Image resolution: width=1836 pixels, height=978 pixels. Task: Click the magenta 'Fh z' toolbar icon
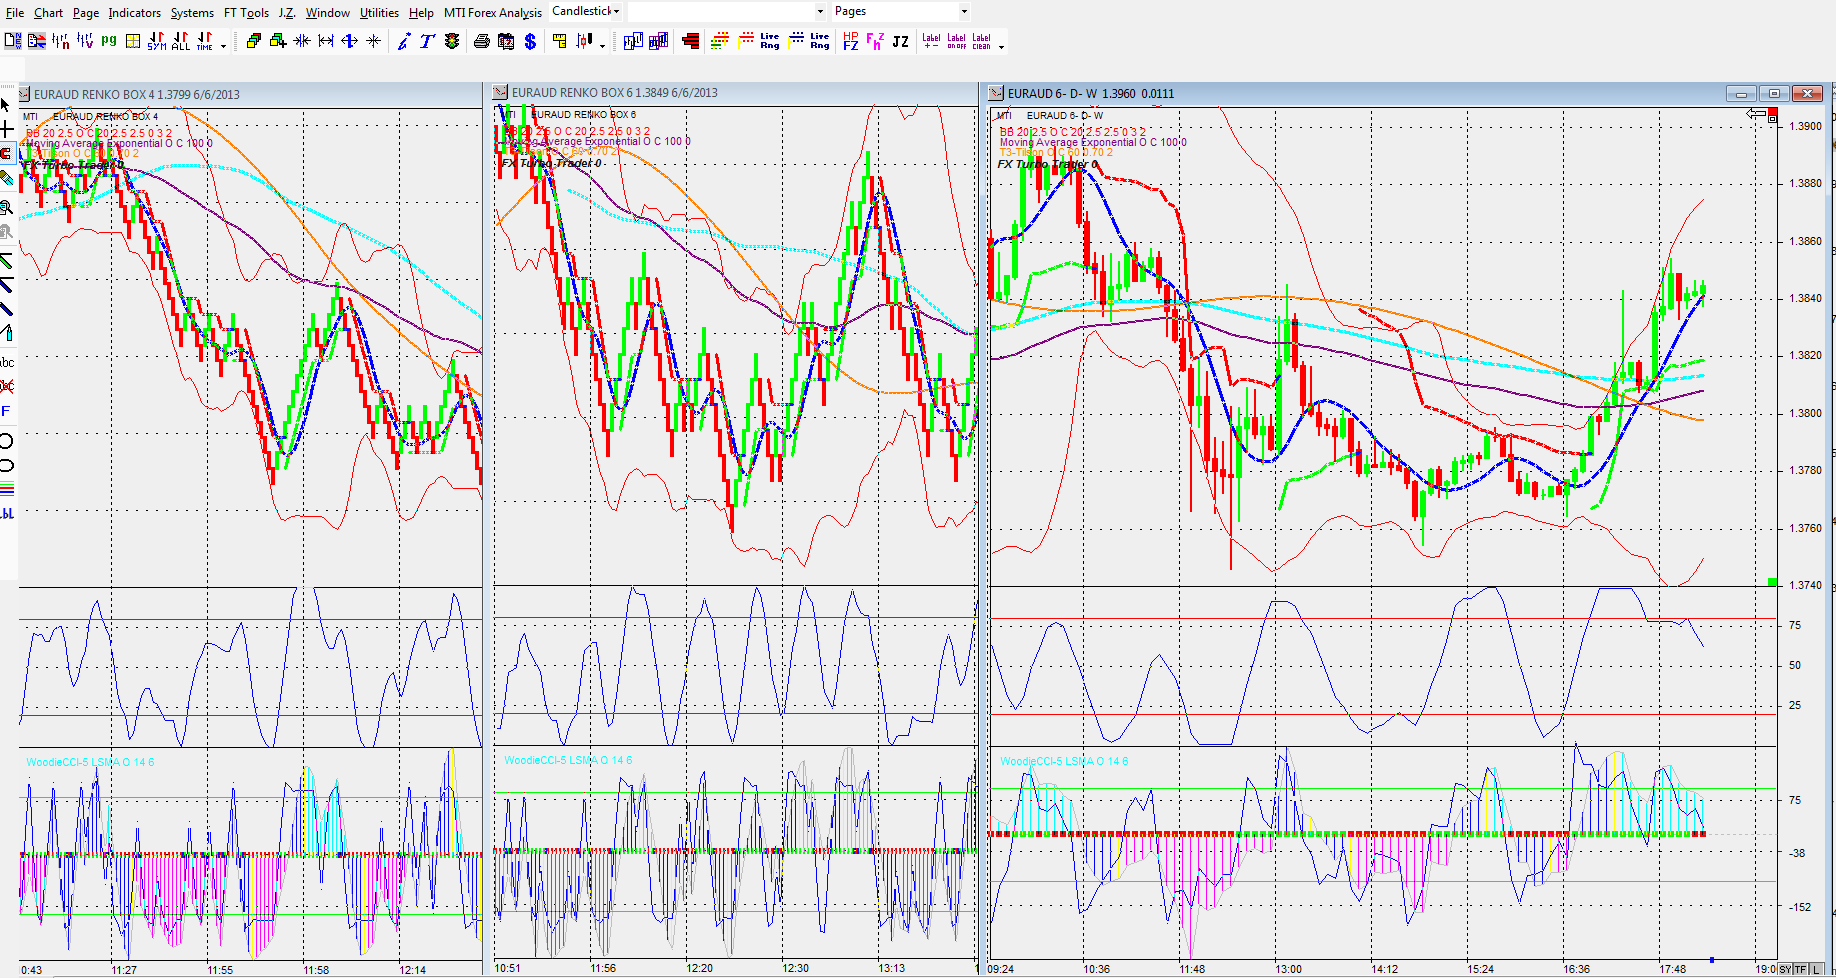coord(875,41)
